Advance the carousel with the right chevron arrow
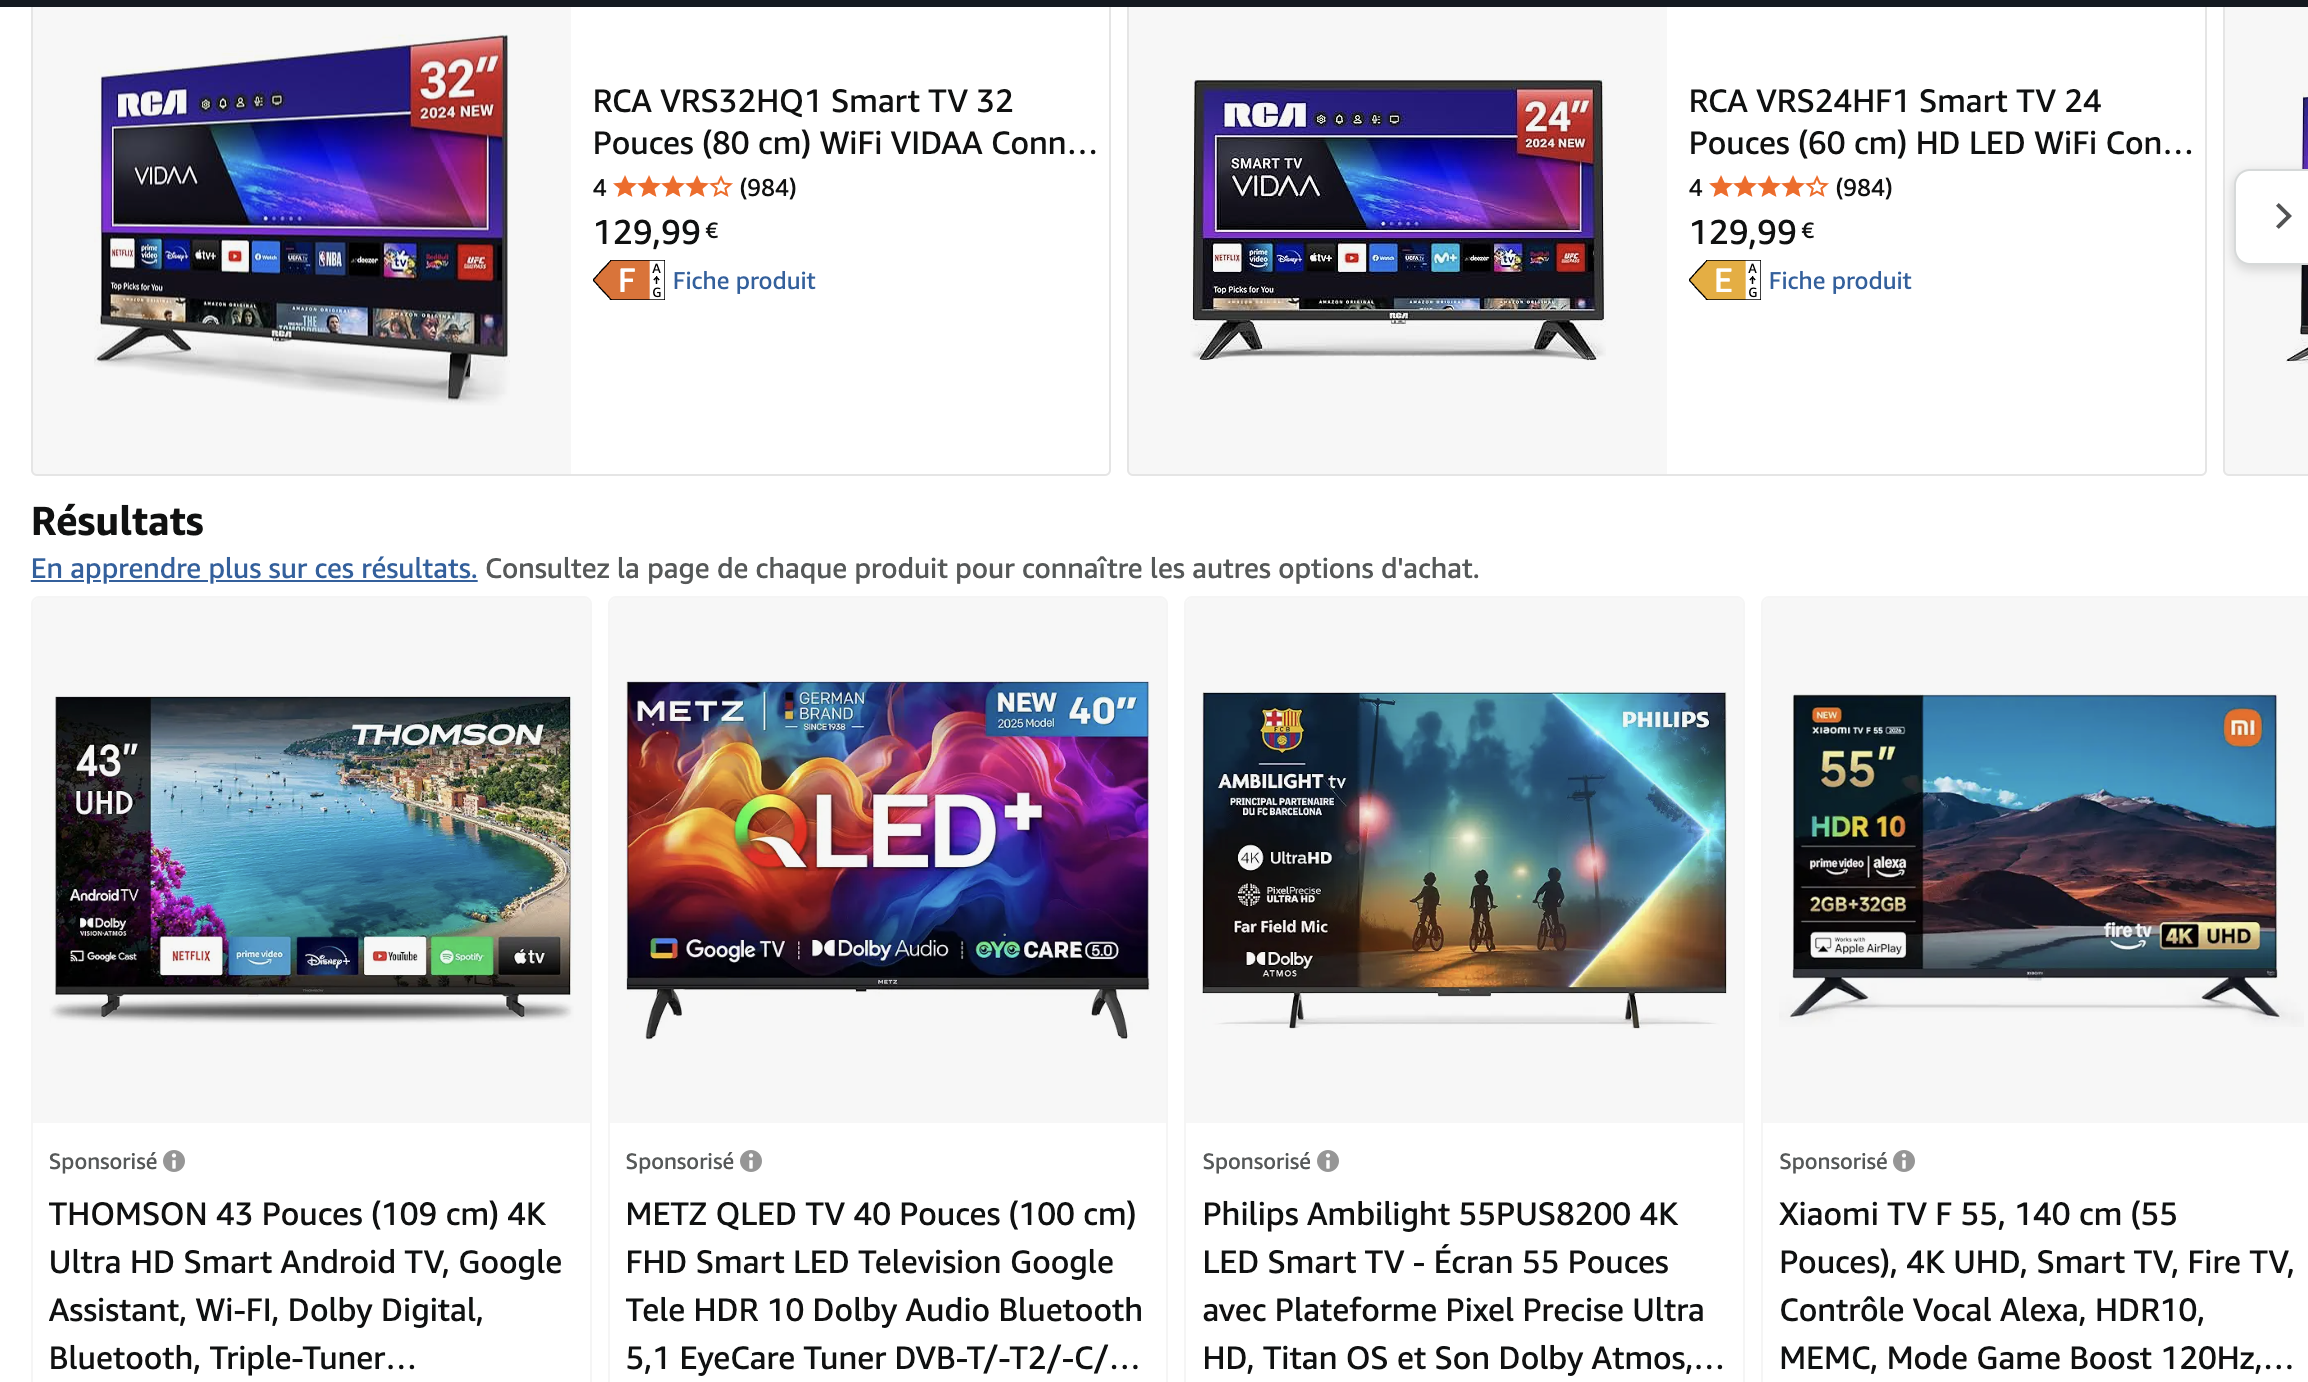 coord(2282,216)
